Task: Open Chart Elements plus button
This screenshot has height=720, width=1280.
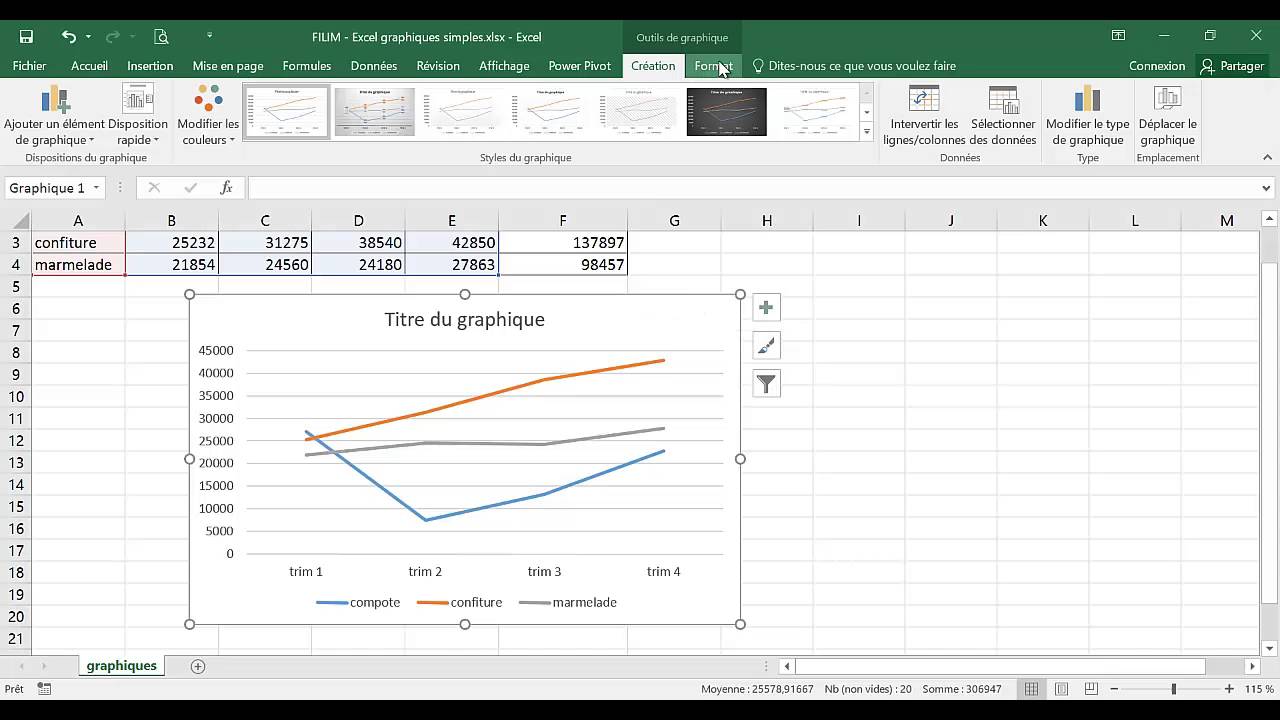Action: (x=766, y=308)
